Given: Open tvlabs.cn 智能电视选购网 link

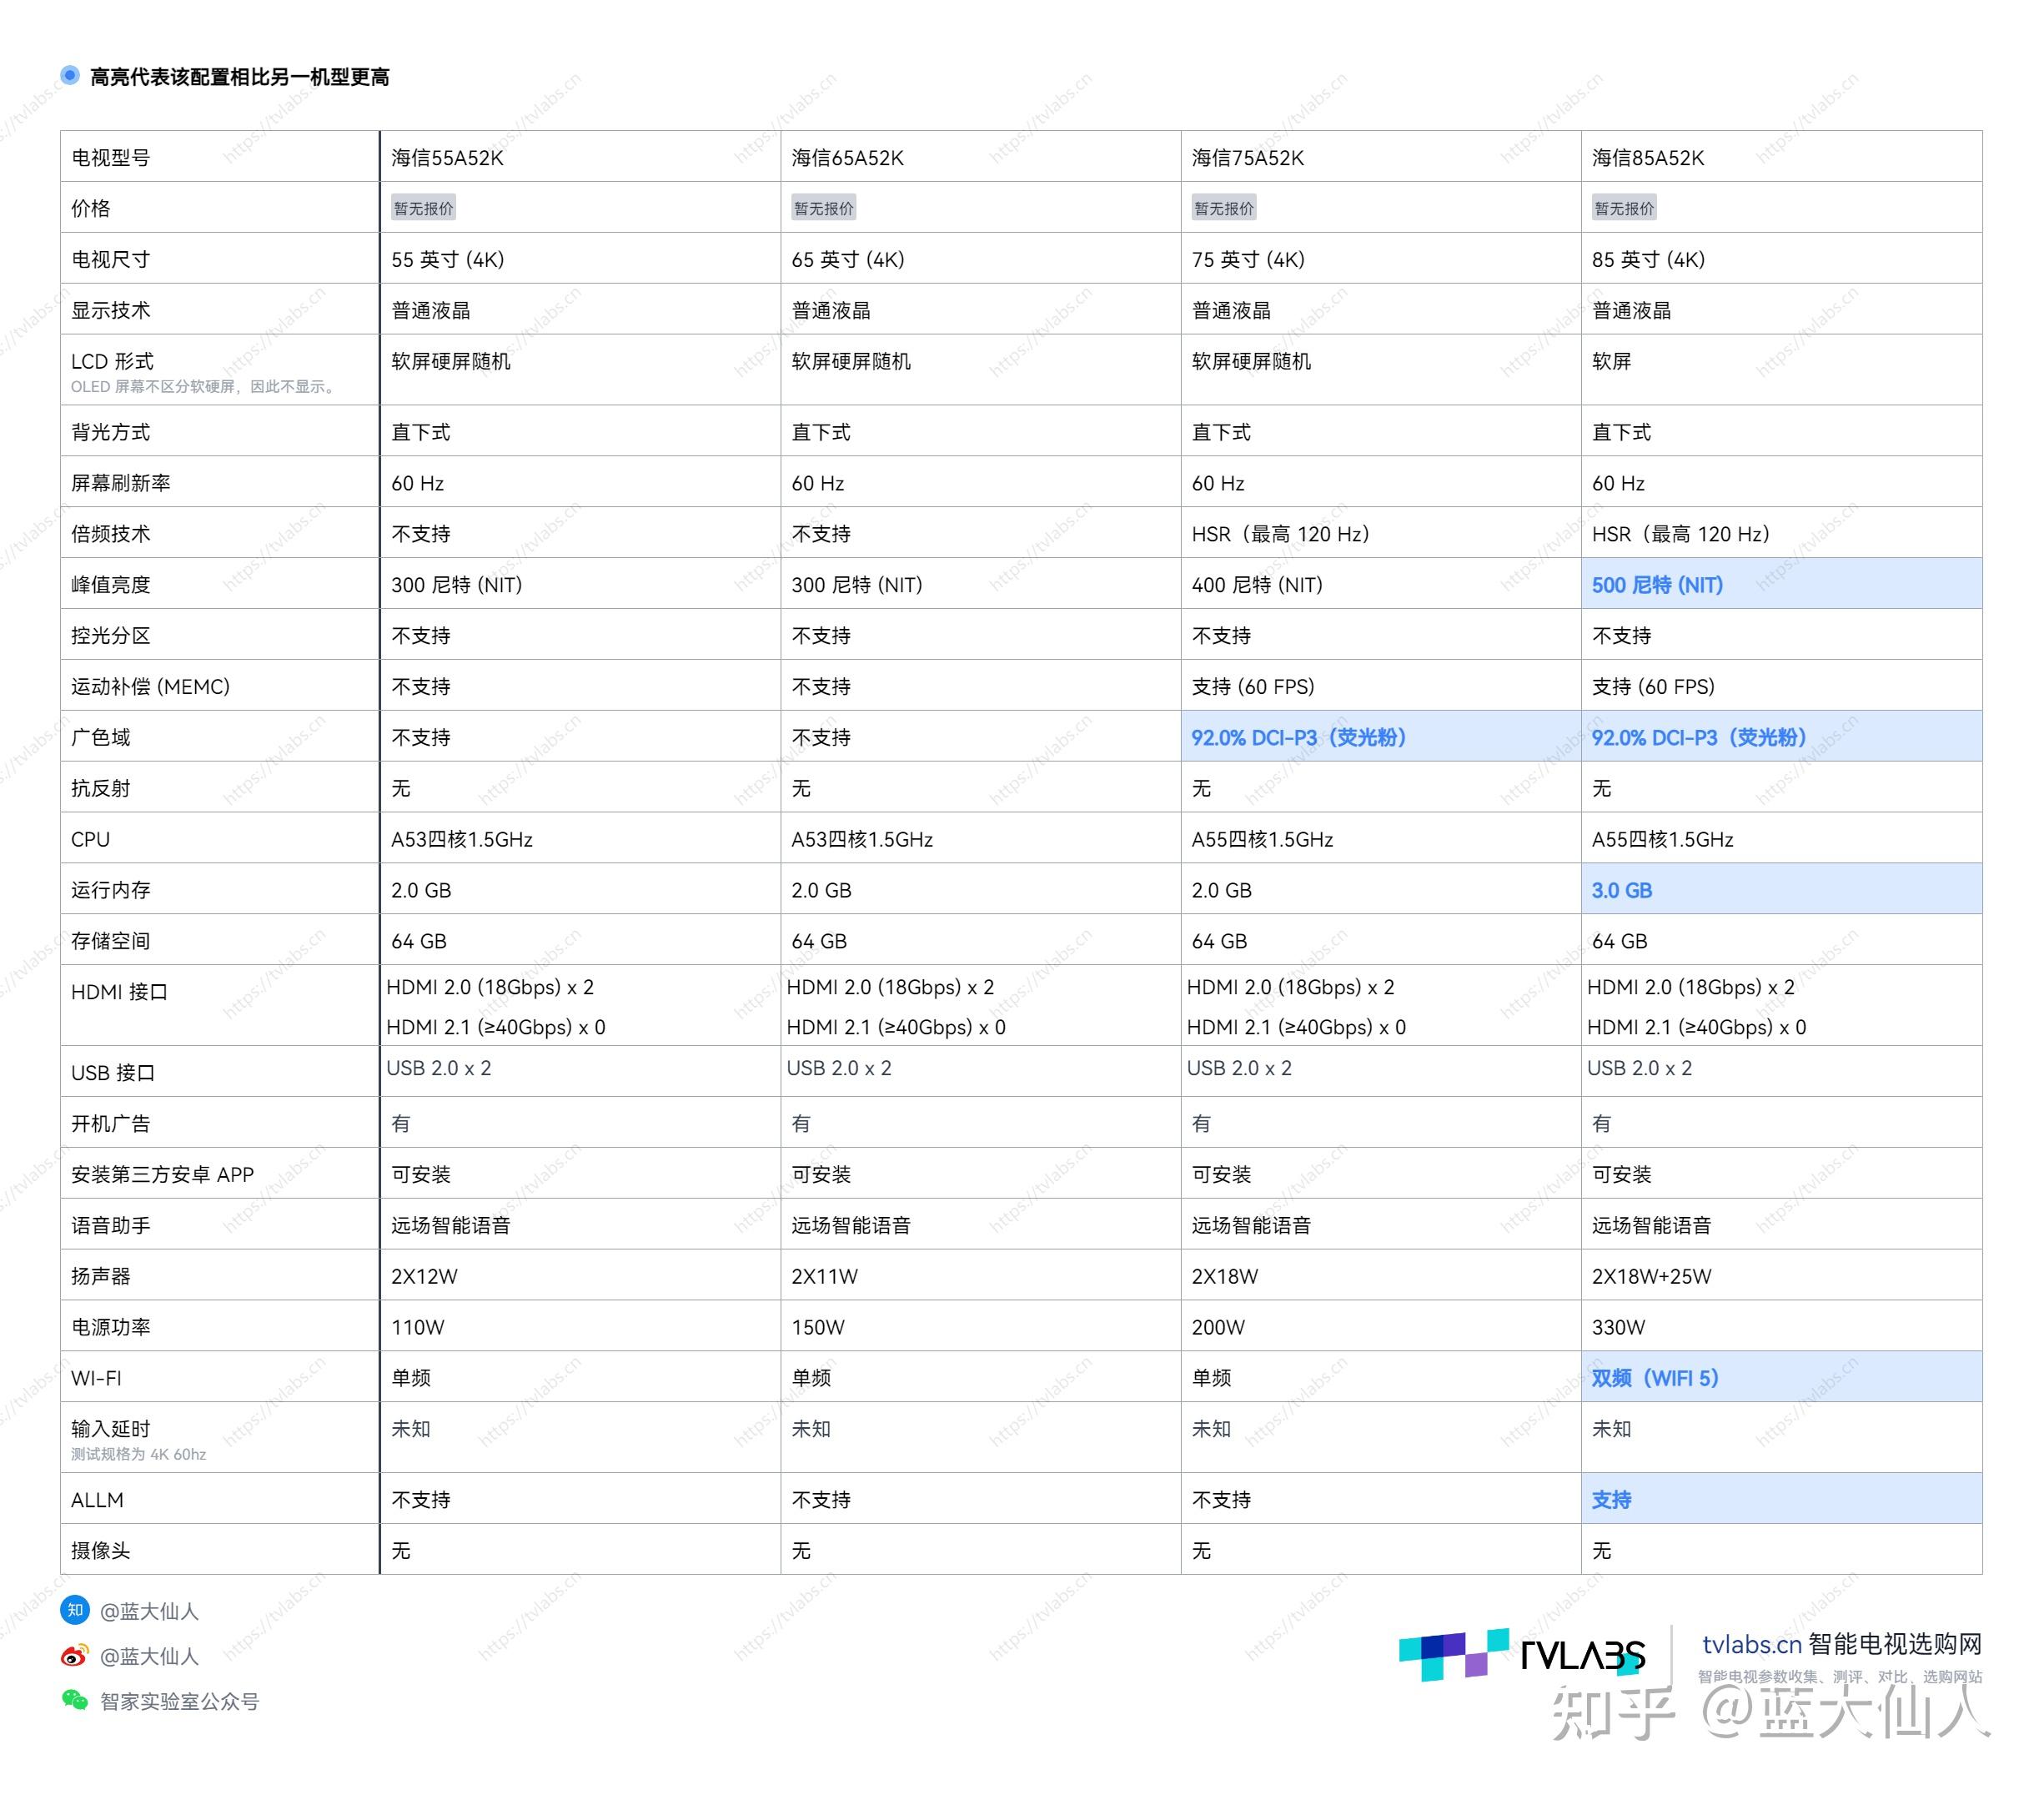Looking at the screenshot, I should tap(1842, 1644).
